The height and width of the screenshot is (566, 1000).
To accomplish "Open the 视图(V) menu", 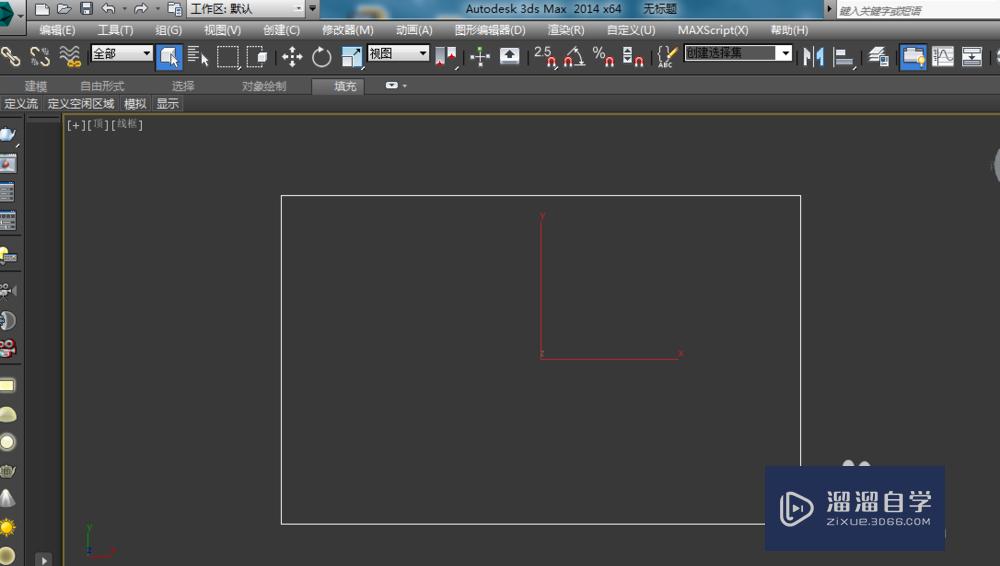I will pyautogui.click(x=223, y=30).
